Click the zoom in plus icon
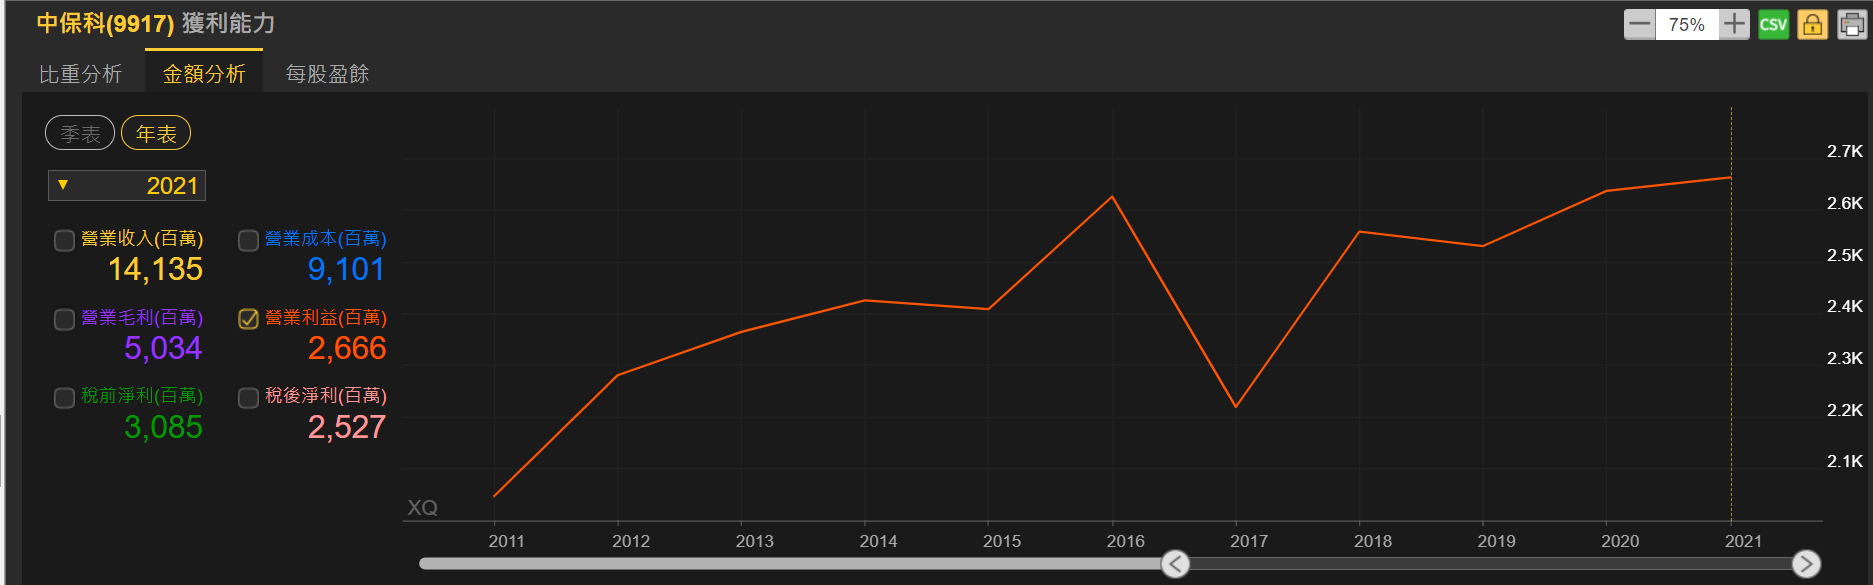 [1734, 24]
